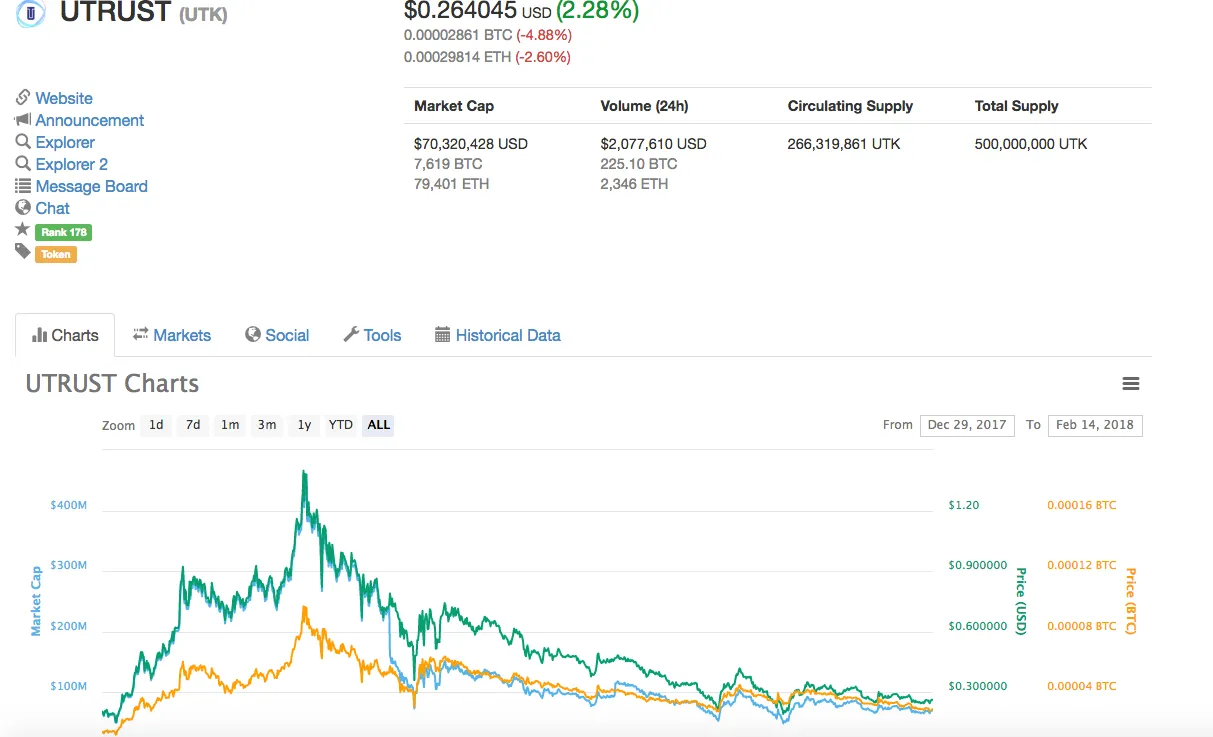Set chart zoom to 1m
This screenshot has width=1213, height=737.
click(230, 425)
